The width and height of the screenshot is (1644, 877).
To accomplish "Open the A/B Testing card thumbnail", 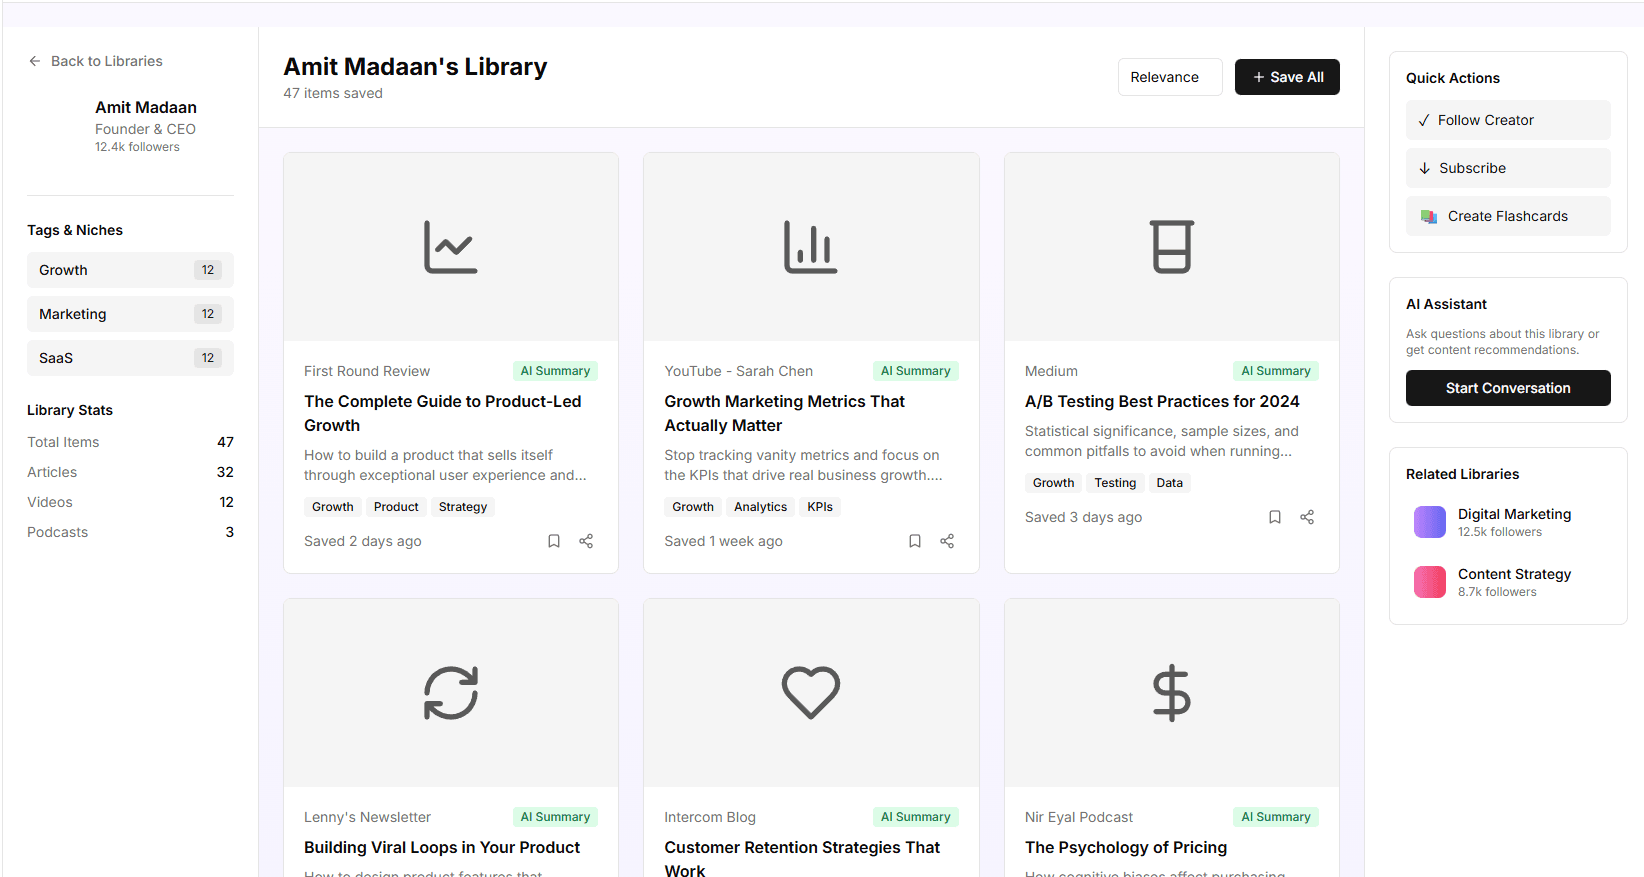I will coord(1171,247).
